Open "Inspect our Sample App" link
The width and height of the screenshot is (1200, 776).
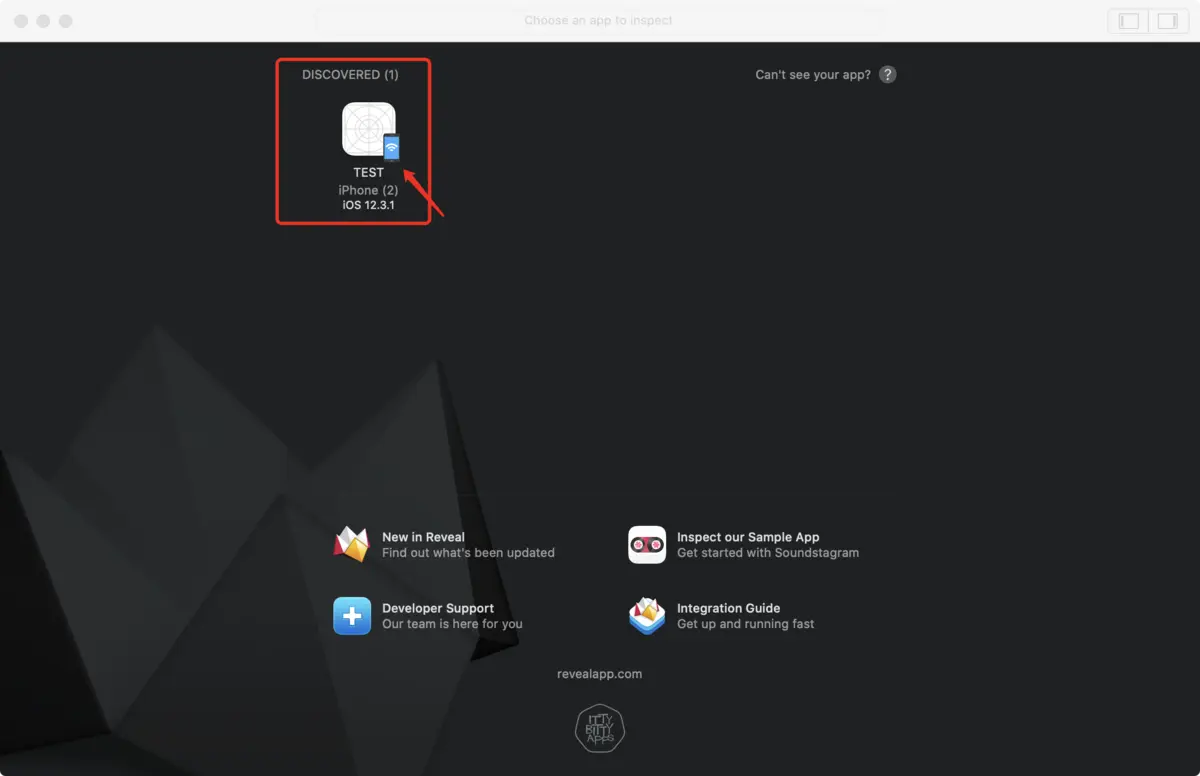coord(748,537)
